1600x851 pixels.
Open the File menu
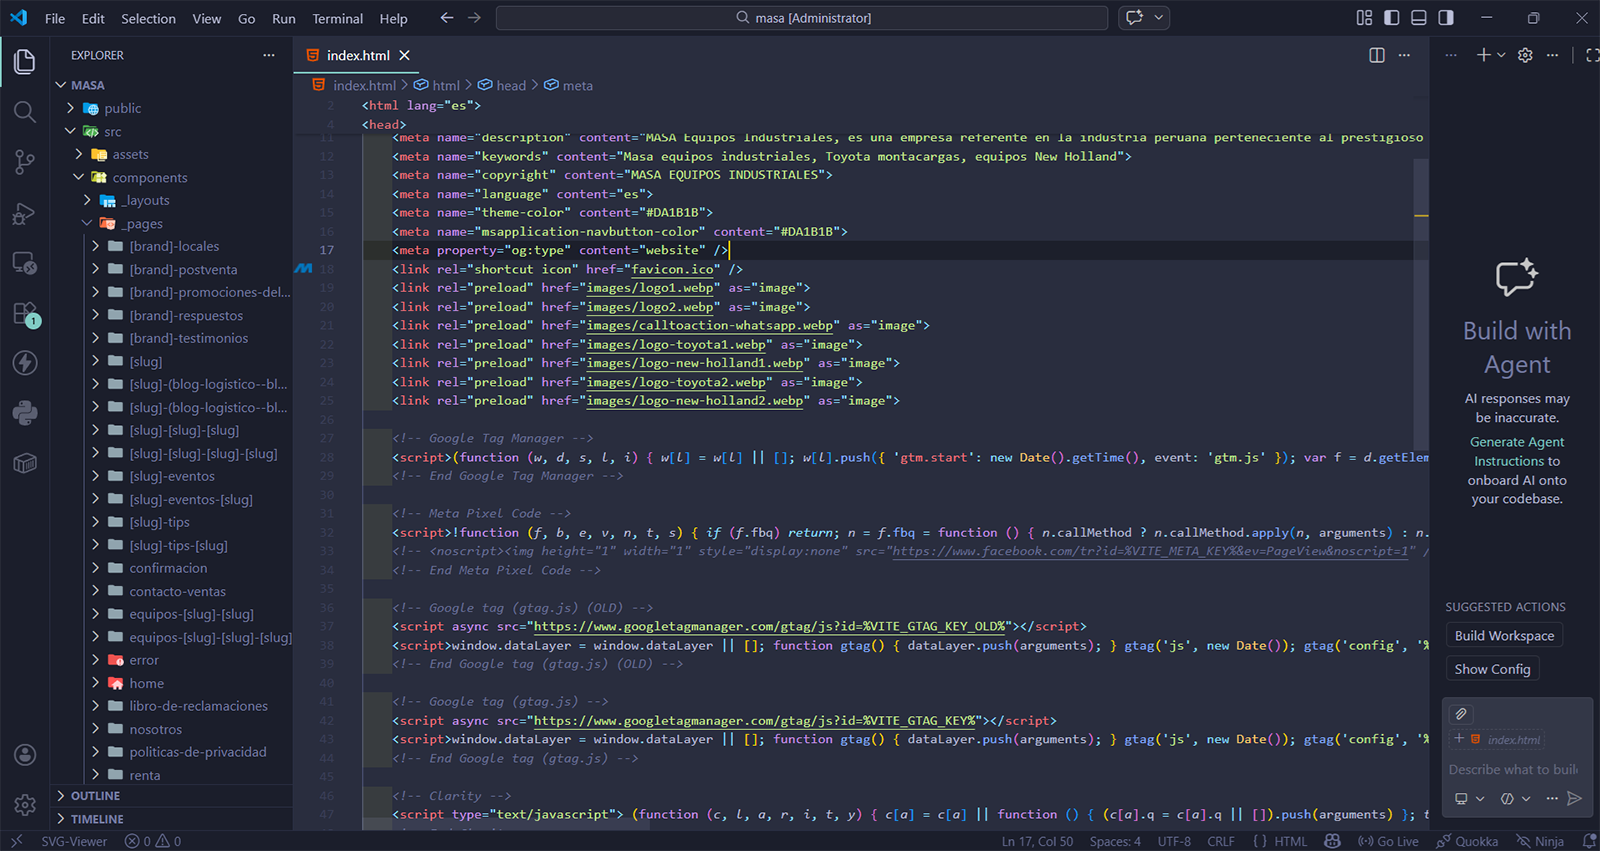[x=55, y=18]
